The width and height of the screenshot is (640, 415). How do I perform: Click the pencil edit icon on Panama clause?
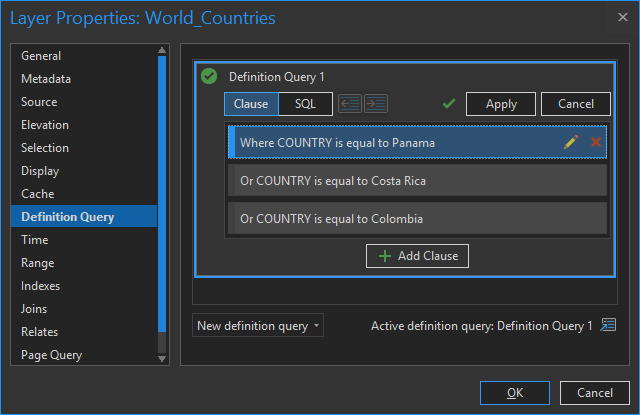[x=571, y=143]
